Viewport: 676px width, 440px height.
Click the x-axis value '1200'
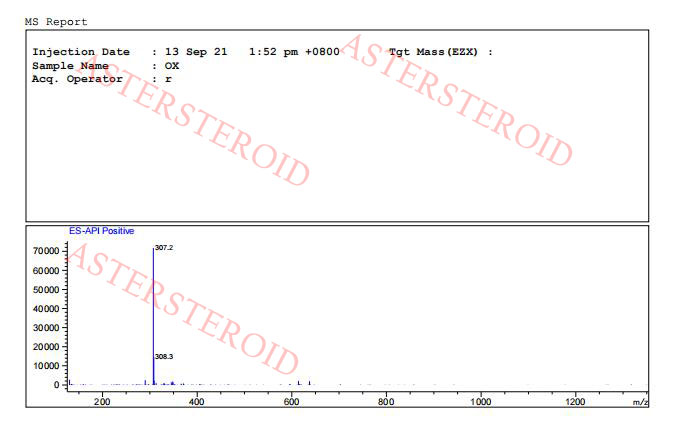575,402
